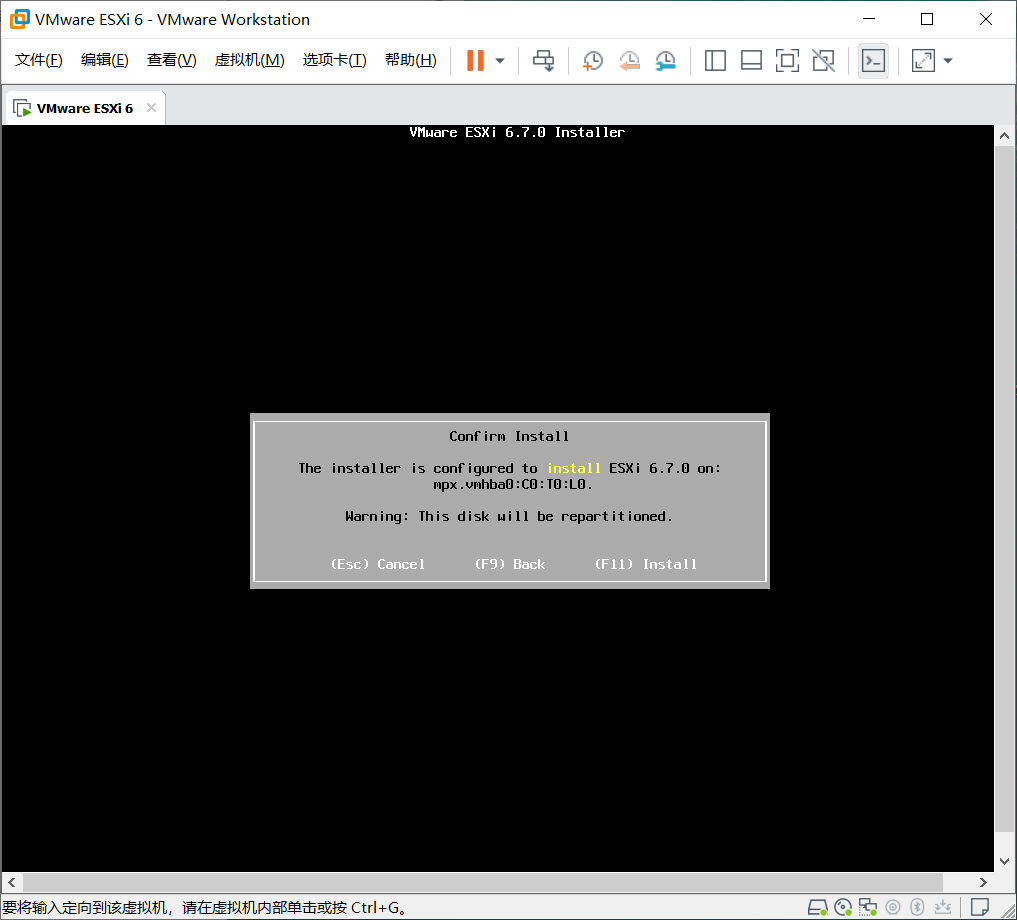Toggle the console view icon
Screen dimensions: 1017x920
(x=873, y=61)
